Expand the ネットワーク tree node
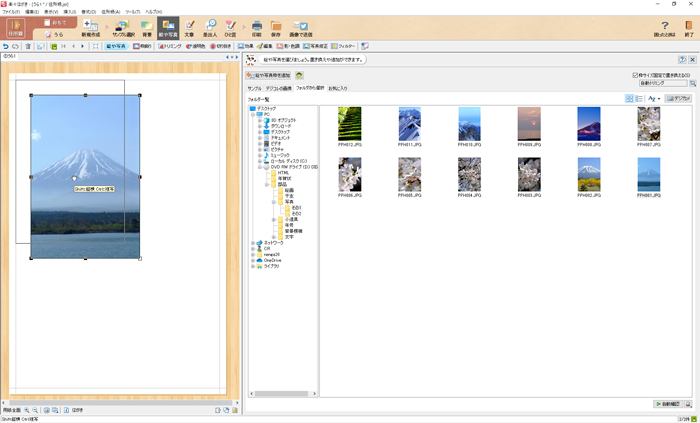700x423 pixels. (253, 242)
